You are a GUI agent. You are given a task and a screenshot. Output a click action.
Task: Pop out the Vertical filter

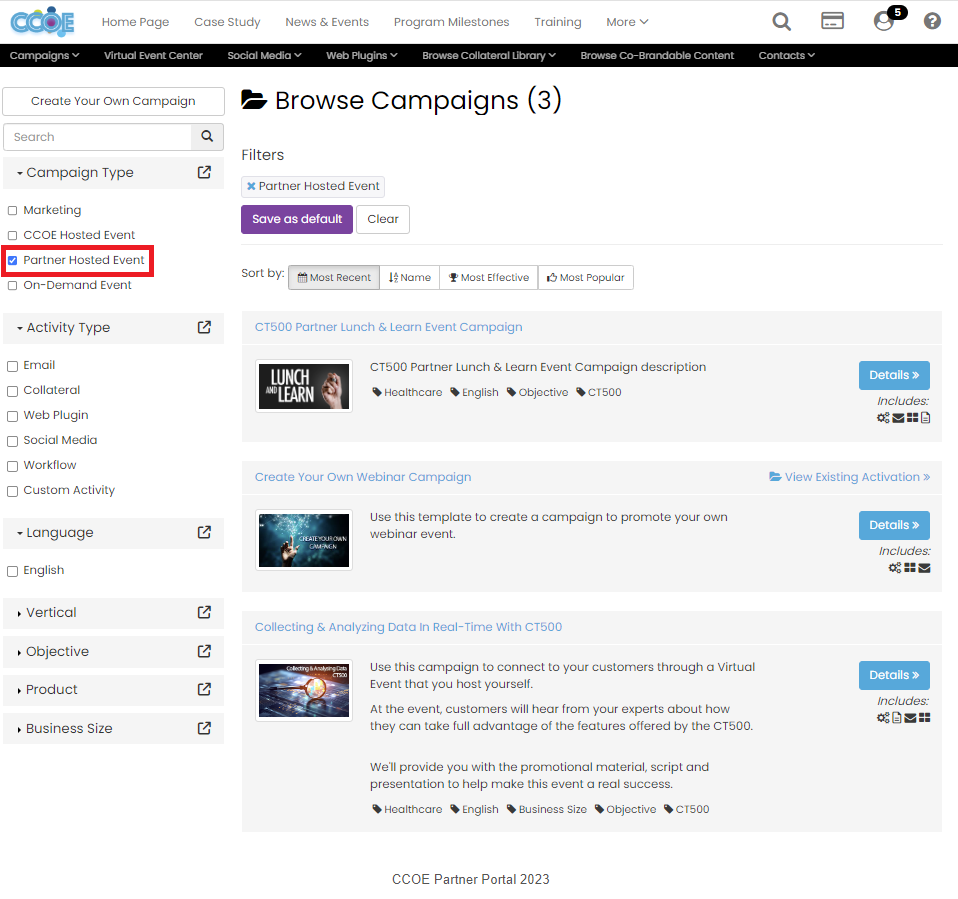pyautogui.click(x=204, y=612)
